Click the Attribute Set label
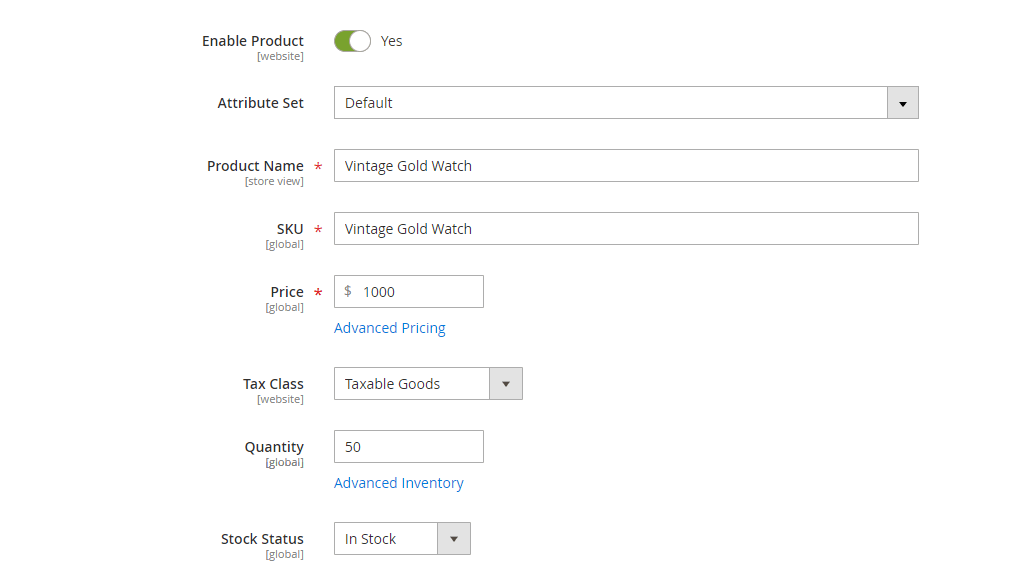 coord(260,103)
